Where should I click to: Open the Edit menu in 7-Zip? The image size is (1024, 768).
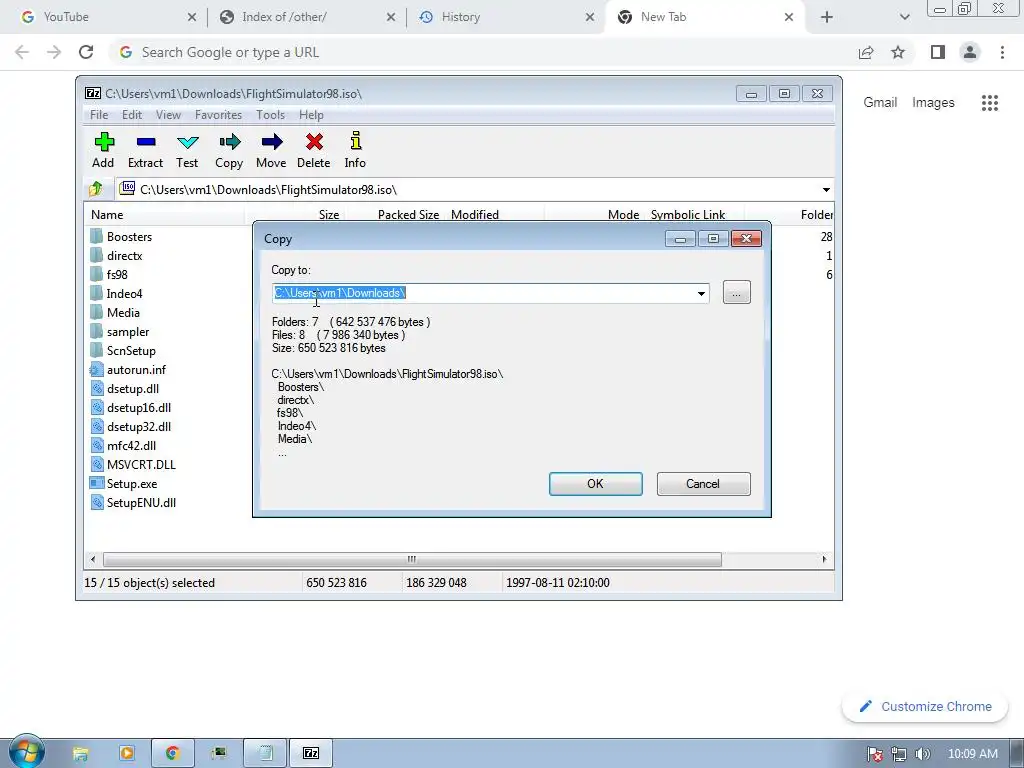[x=132, y=115]
